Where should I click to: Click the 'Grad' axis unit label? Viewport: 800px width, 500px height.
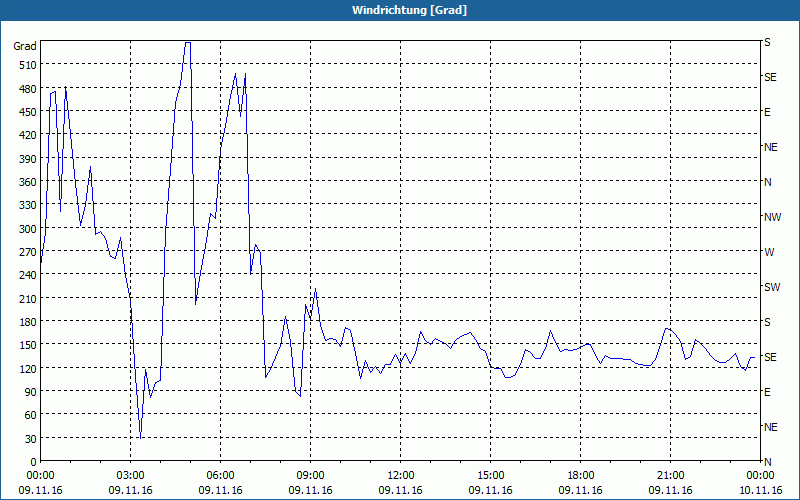(x=24, y=46)
